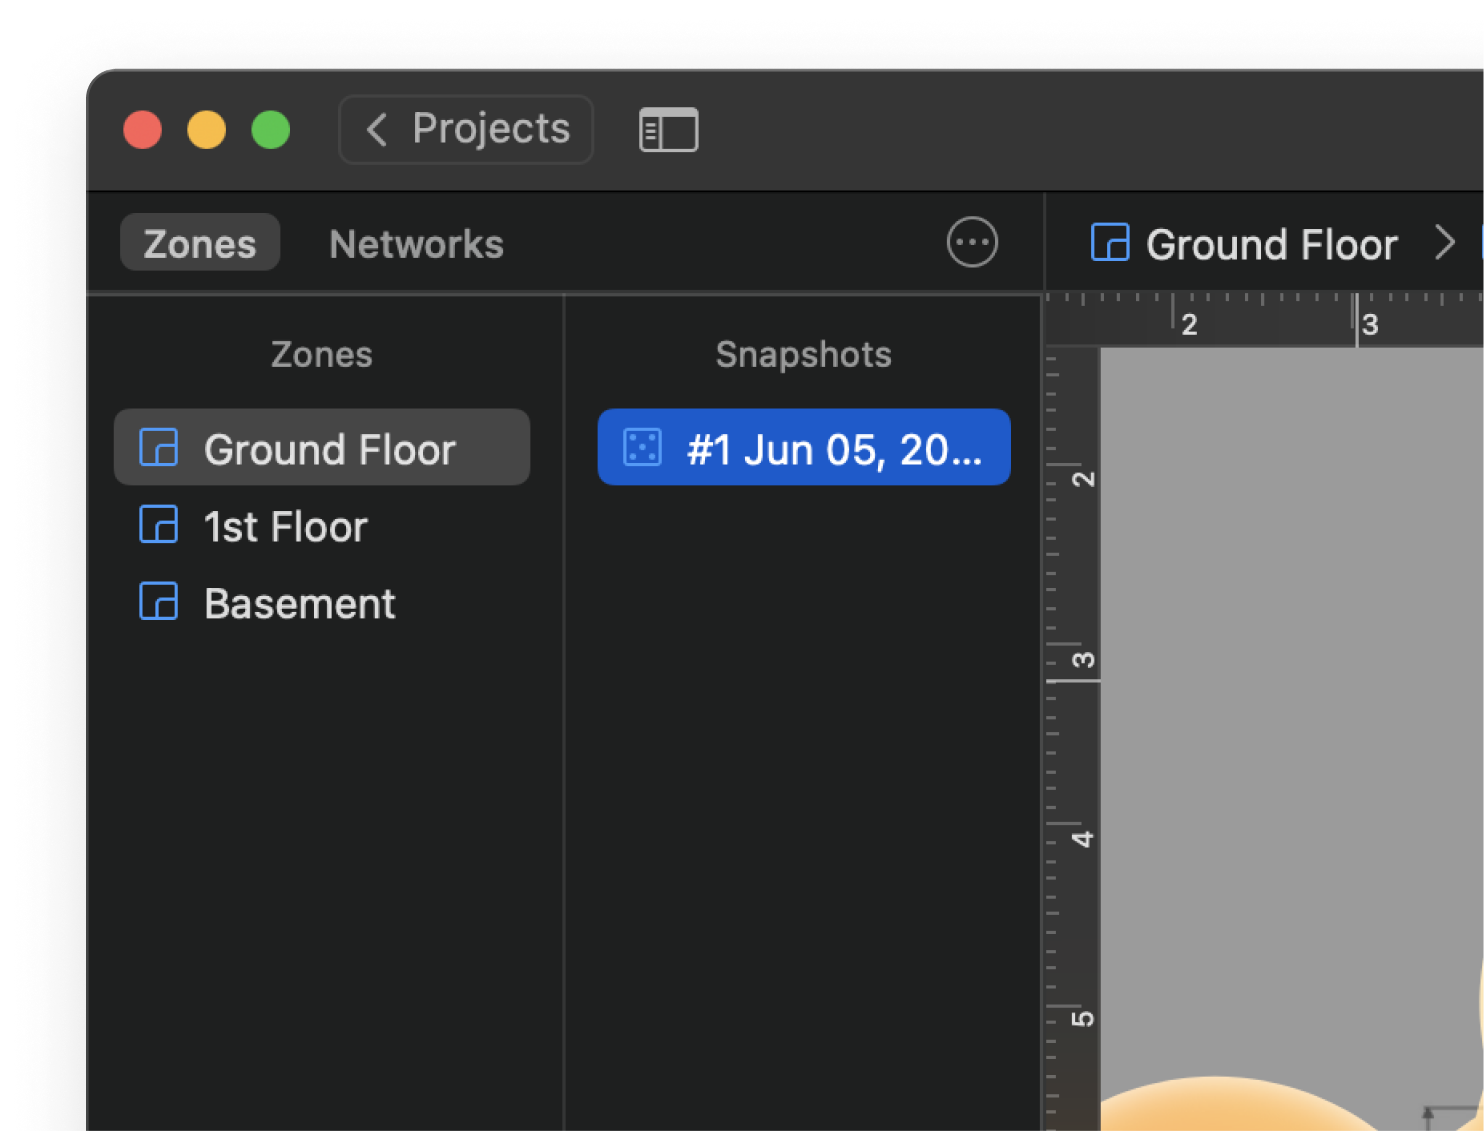Switch to the Networks tab
The width and height of the screenshot is (1484, 1131).
pyautogui.click(x=416, y=244)
